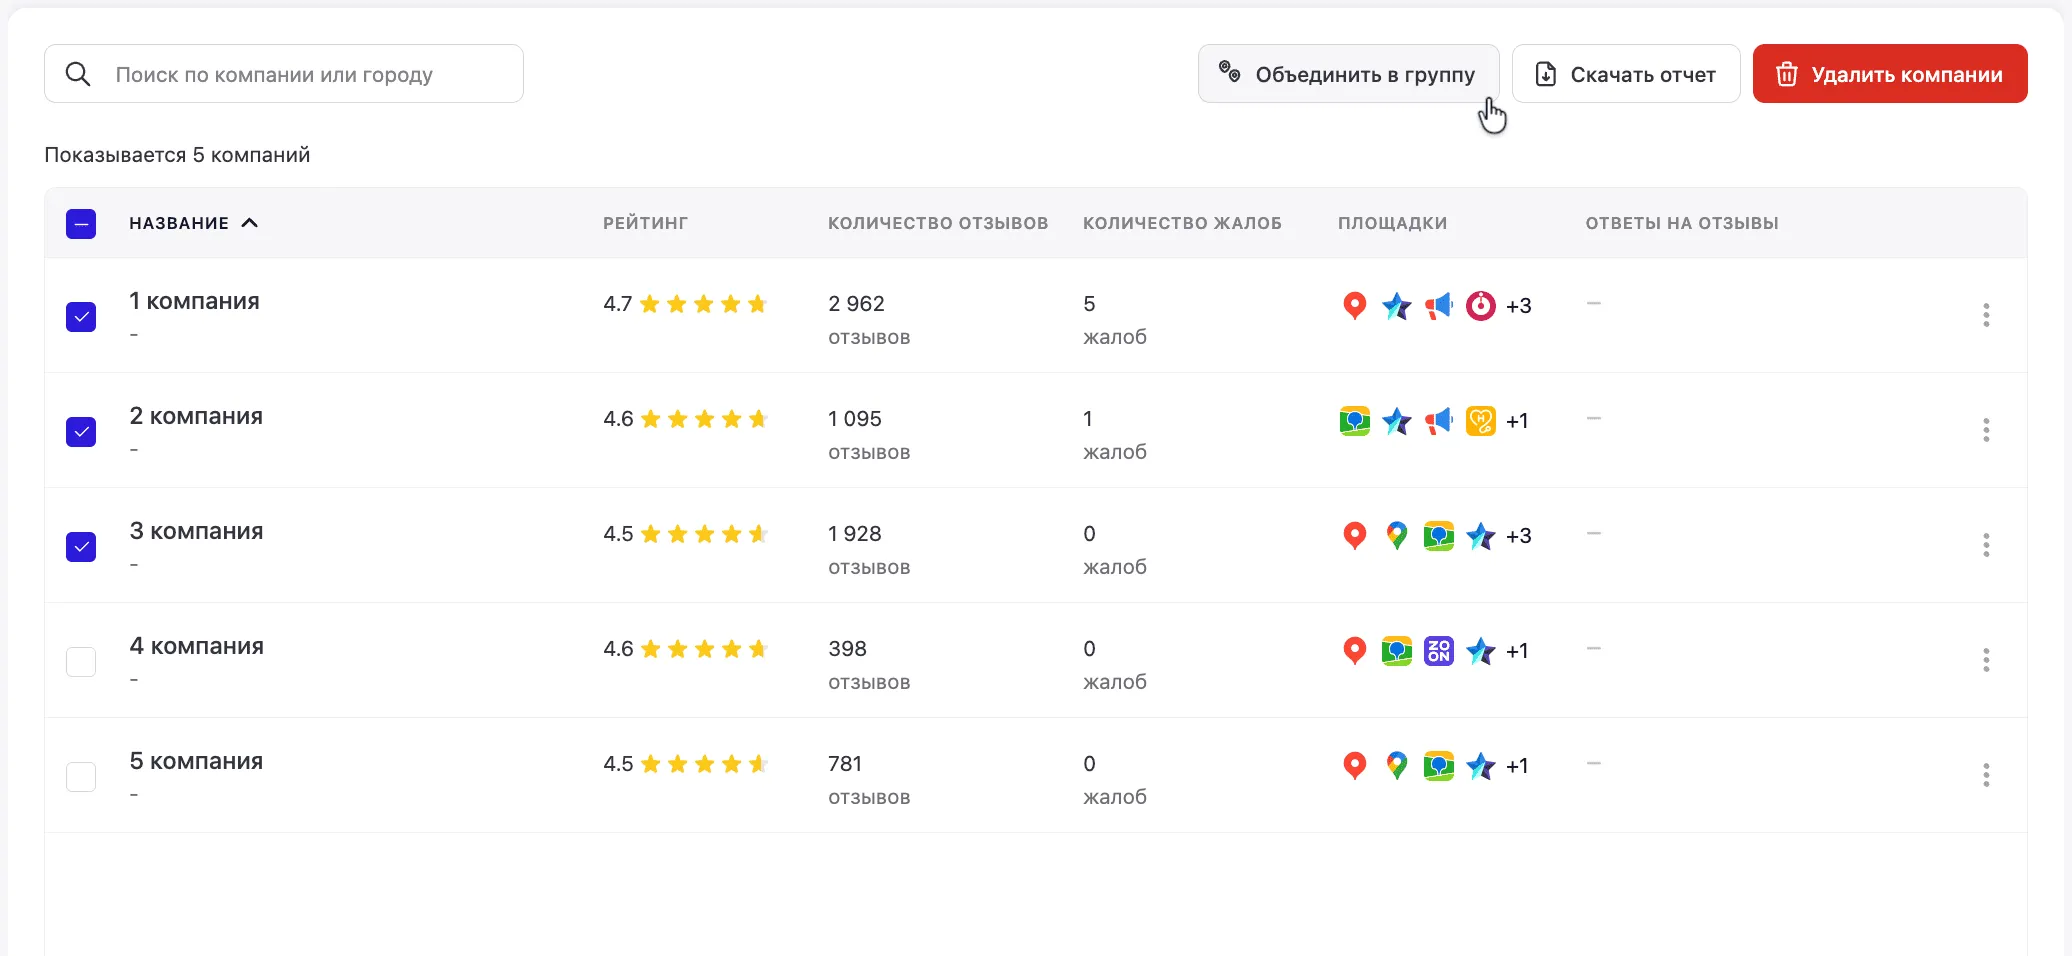
Task: Uncheck the 2 компания checkbox
Action: pyautogui.click(x=81, y=431)
